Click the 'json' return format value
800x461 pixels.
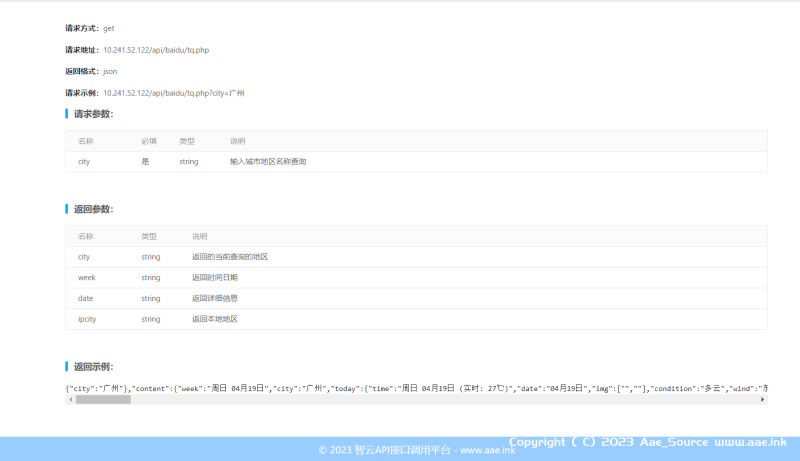110,71
